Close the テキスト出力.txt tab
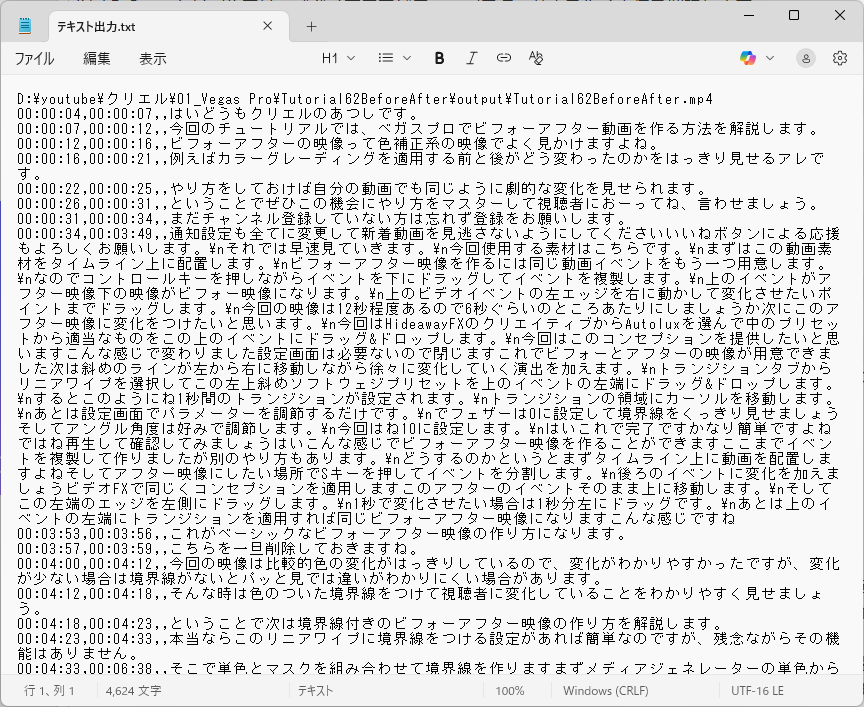Image resolution: width=864 pixels, height=707 pixels. click(x=269, y=26)
